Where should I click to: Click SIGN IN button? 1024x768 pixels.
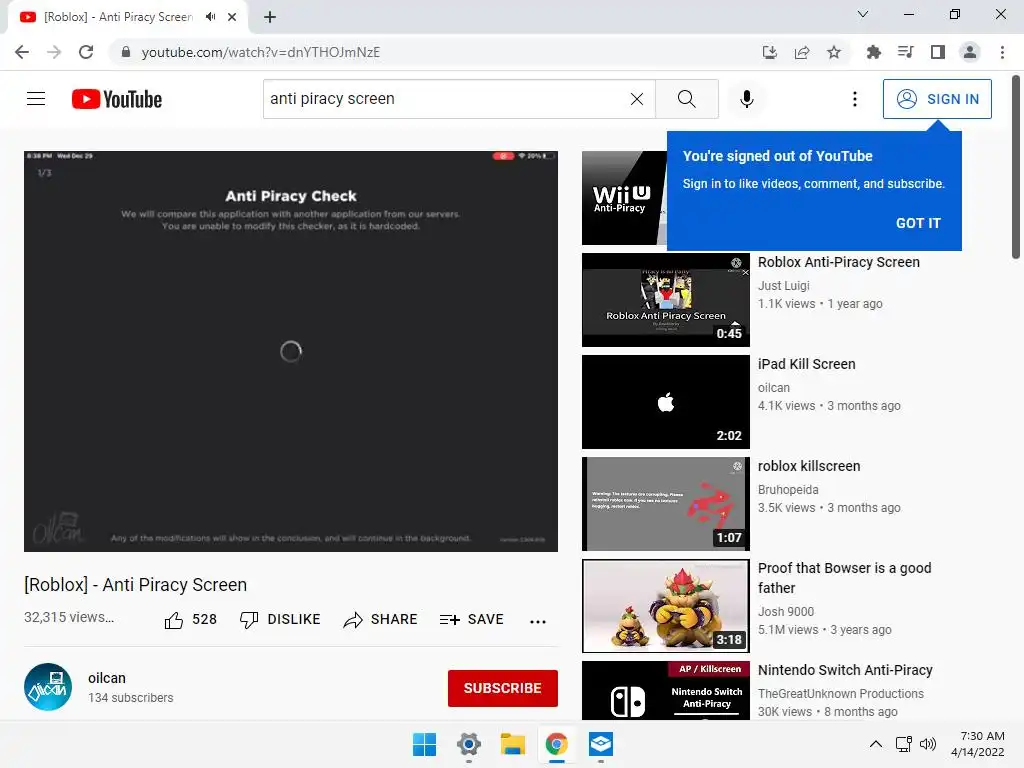(x=937, y=99)
